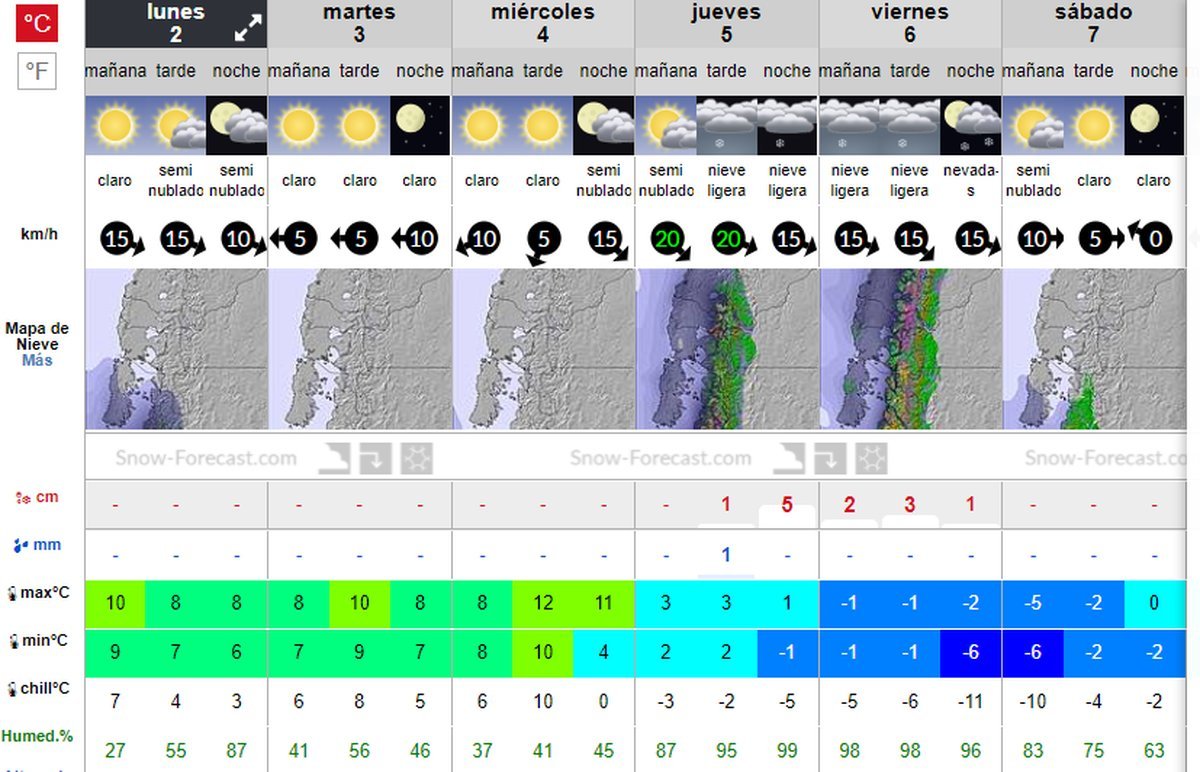This screenshot has width=1200, height=772.
Task: Click the min°C row label
Action: [x=37, y=640]
